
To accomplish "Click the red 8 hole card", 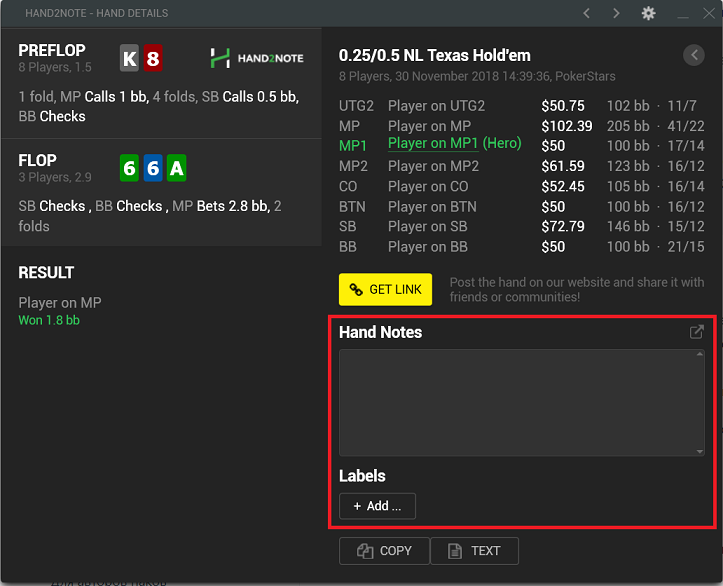I will click(x=153, y=58).
